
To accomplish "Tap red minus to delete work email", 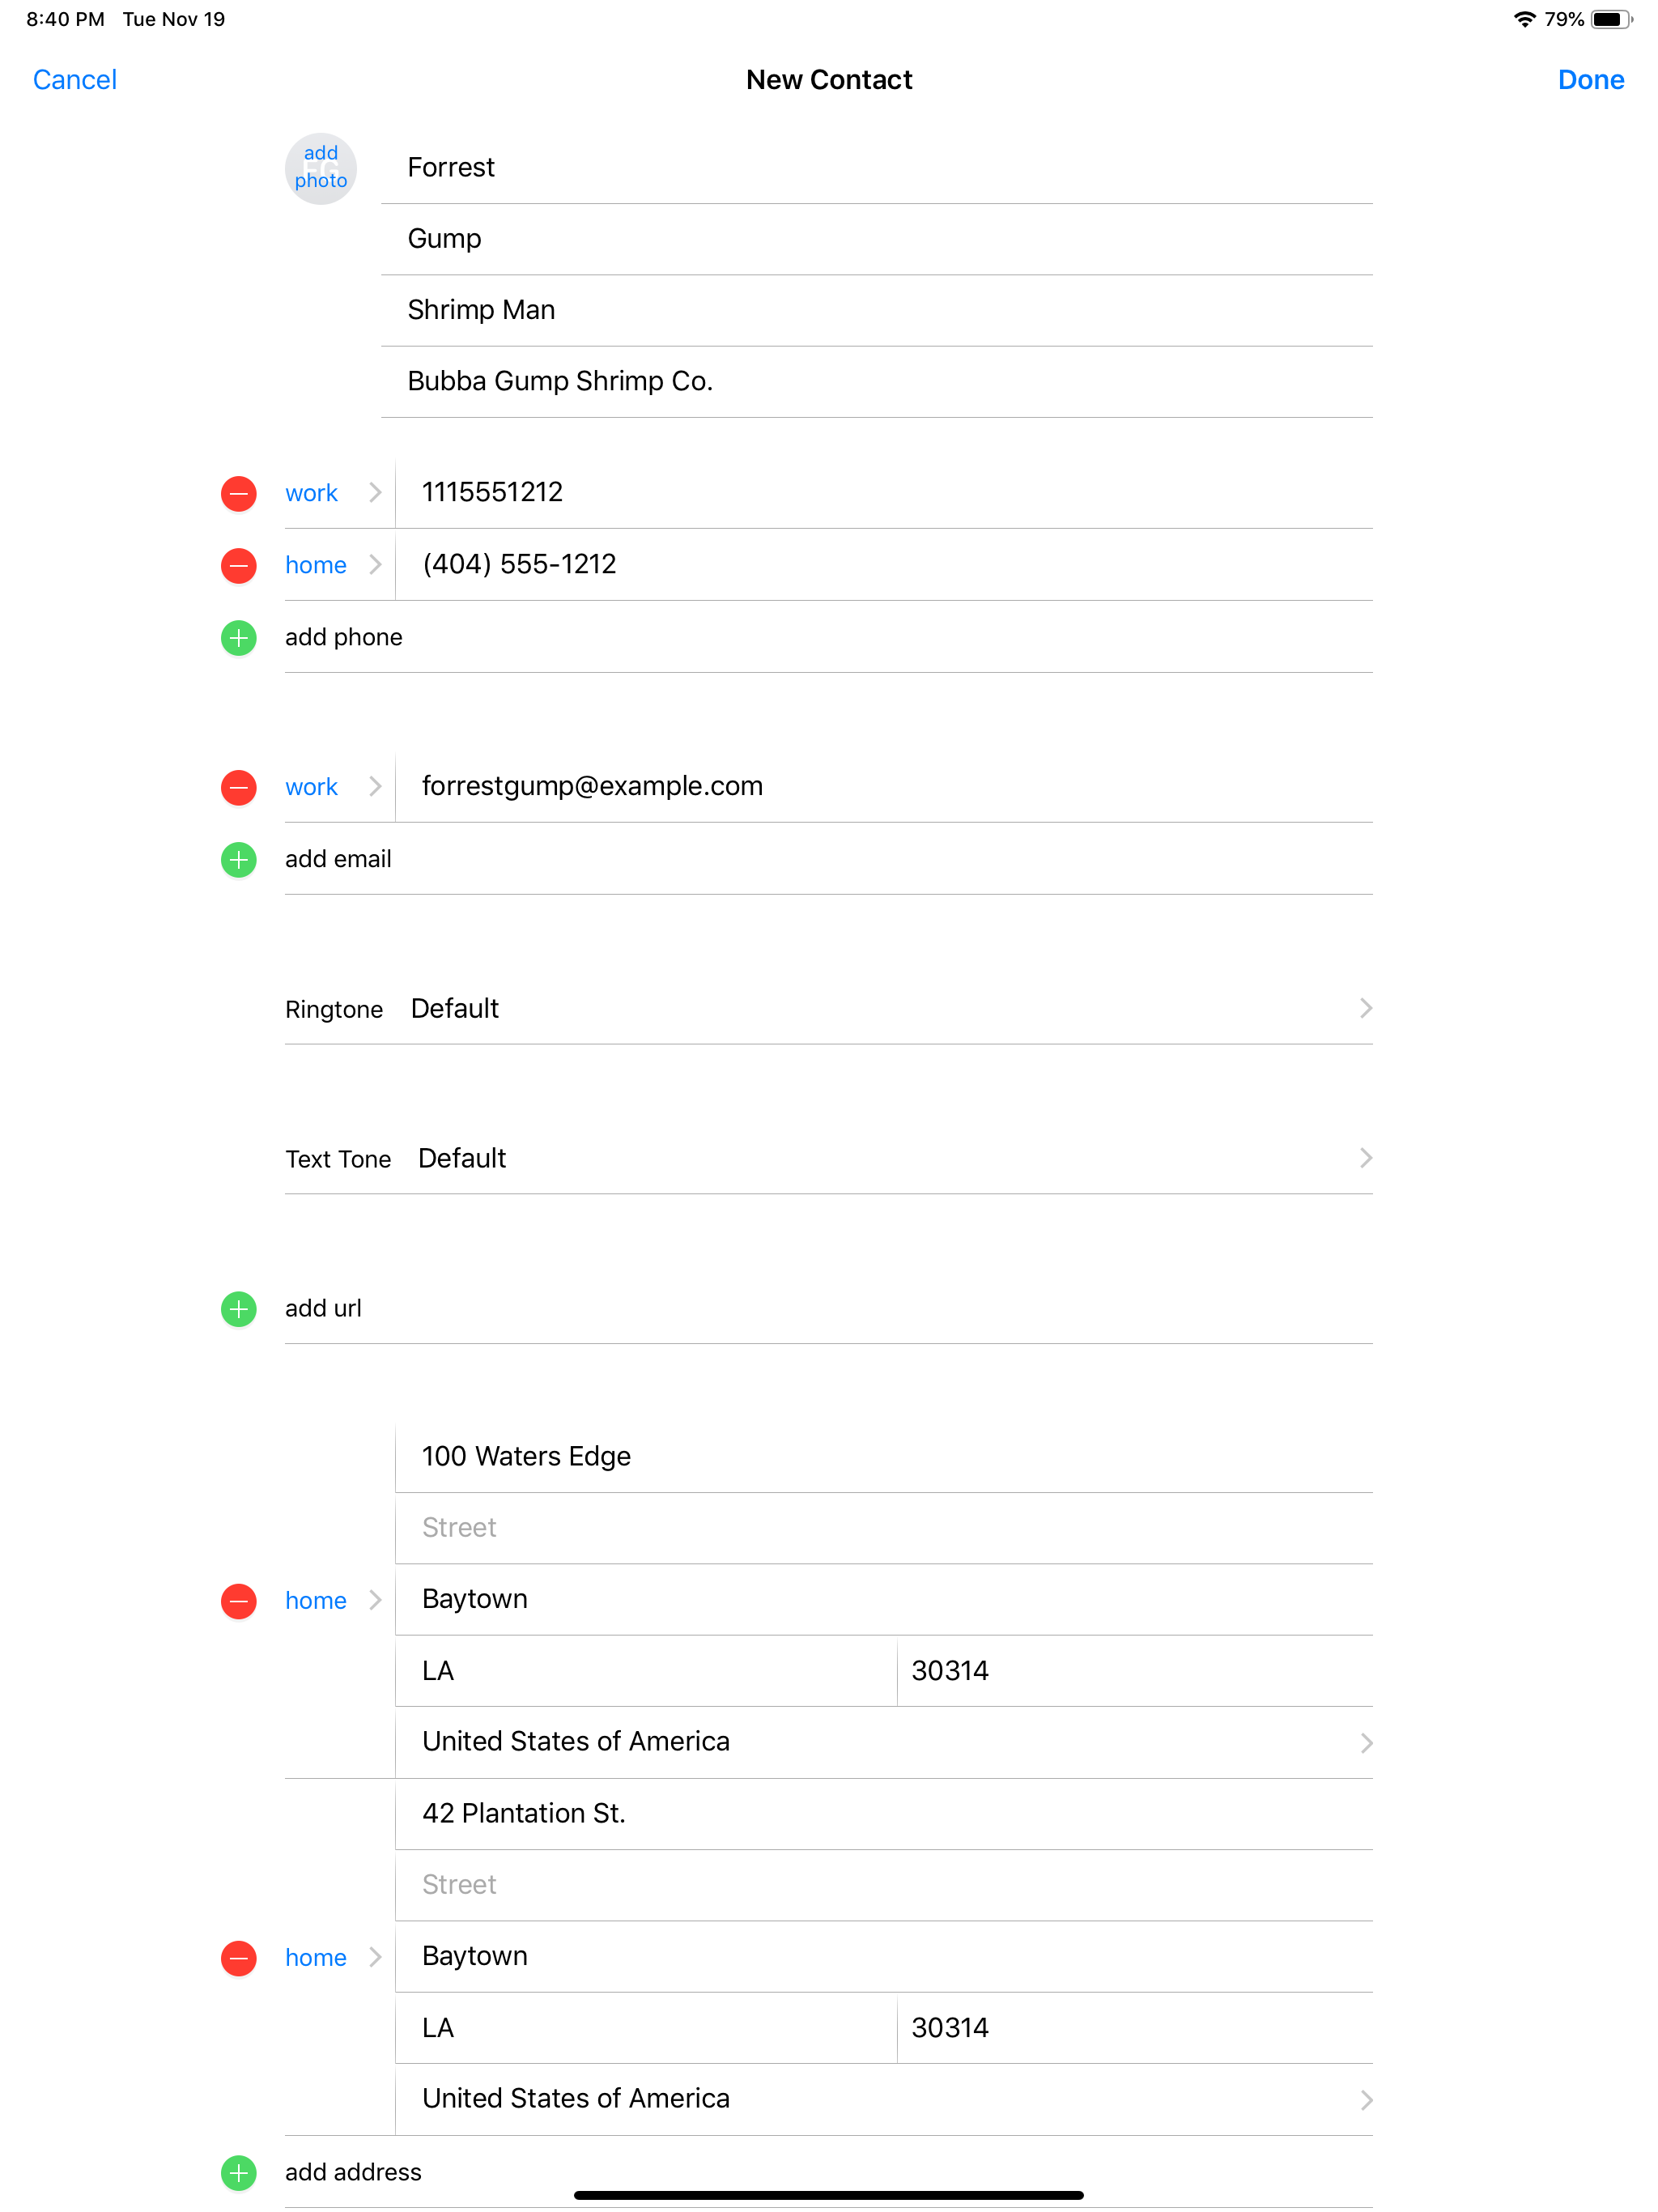I will [238, 787].
